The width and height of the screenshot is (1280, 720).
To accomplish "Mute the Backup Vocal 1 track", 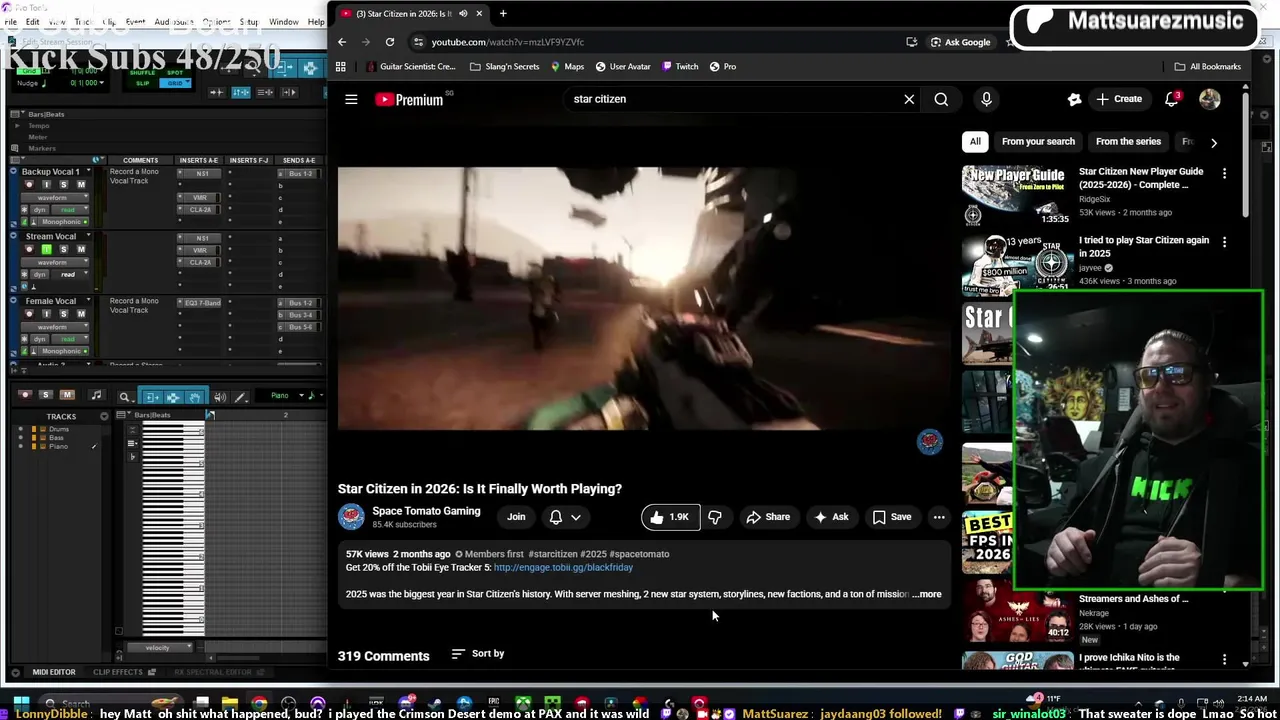I will pyautogui.click(x=81, y=185).
